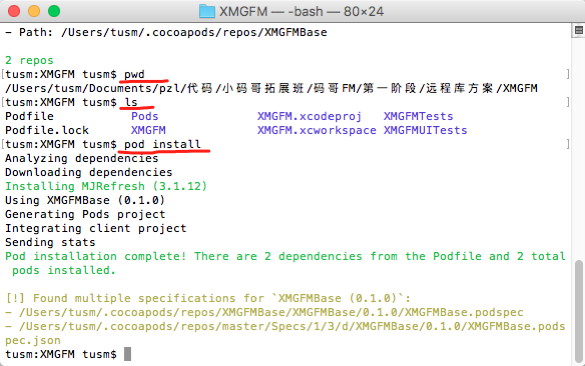Click the 'Downloading dependencies' line
This screenshot has width=585, height=366.
coord(89,172)
